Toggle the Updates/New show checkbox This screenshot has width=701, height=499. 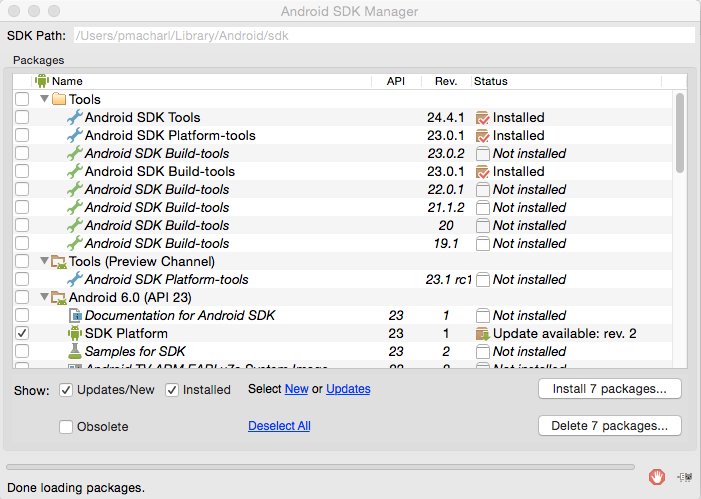66,390
